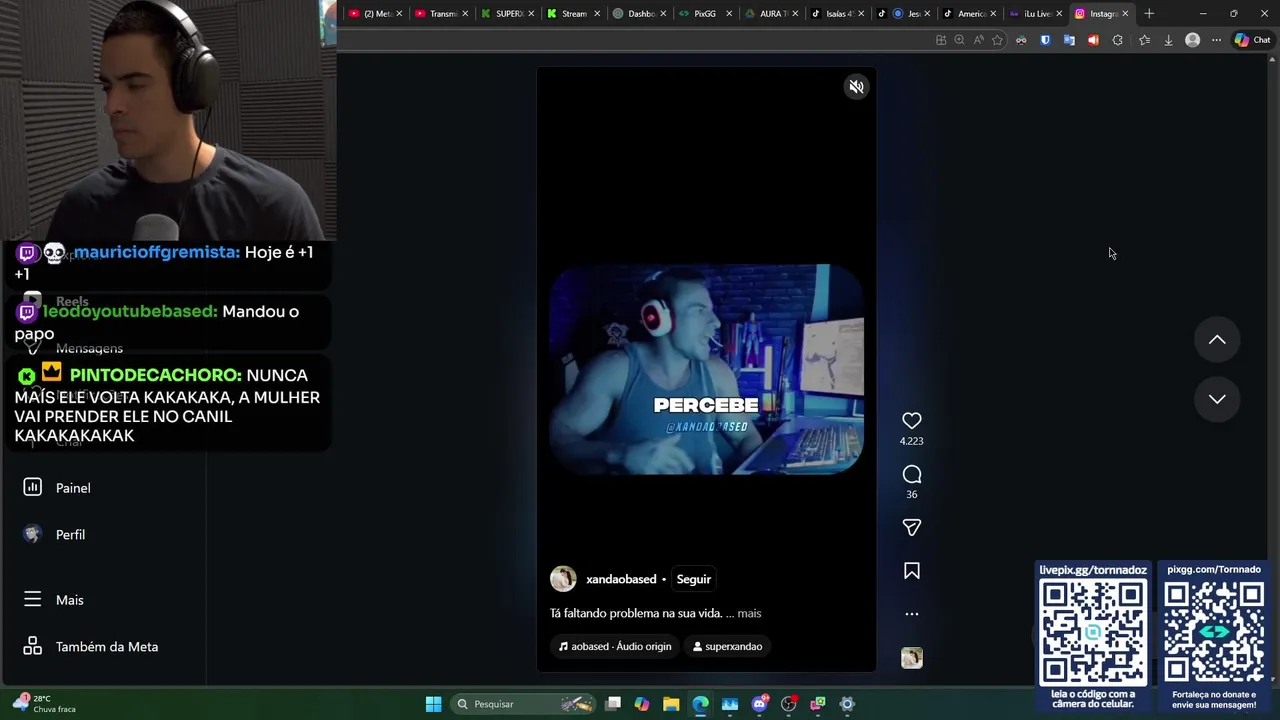Share the reel using the paper plane icon
The height and width of the screenshot is (720, 1280).
pyautogui.click(x=911, y=527)
